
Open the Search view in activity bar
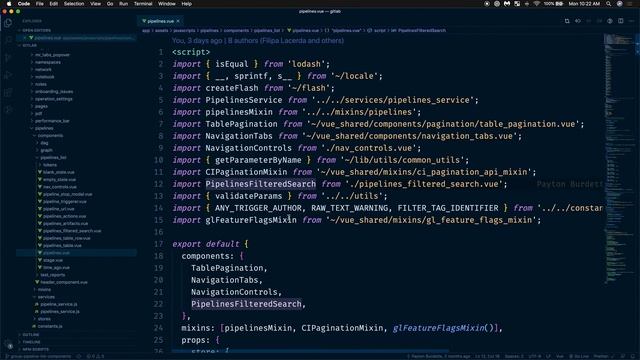pos(8,40)
